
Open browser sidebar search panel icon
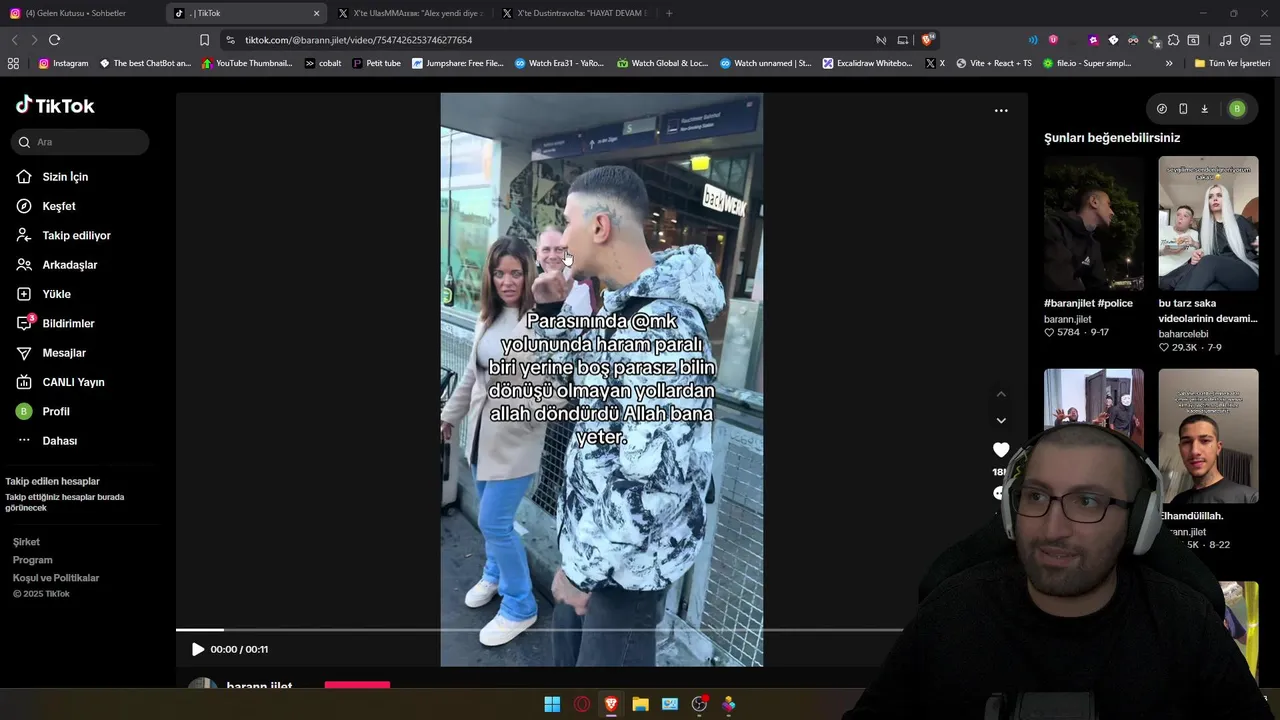(x=1193, y=40)
